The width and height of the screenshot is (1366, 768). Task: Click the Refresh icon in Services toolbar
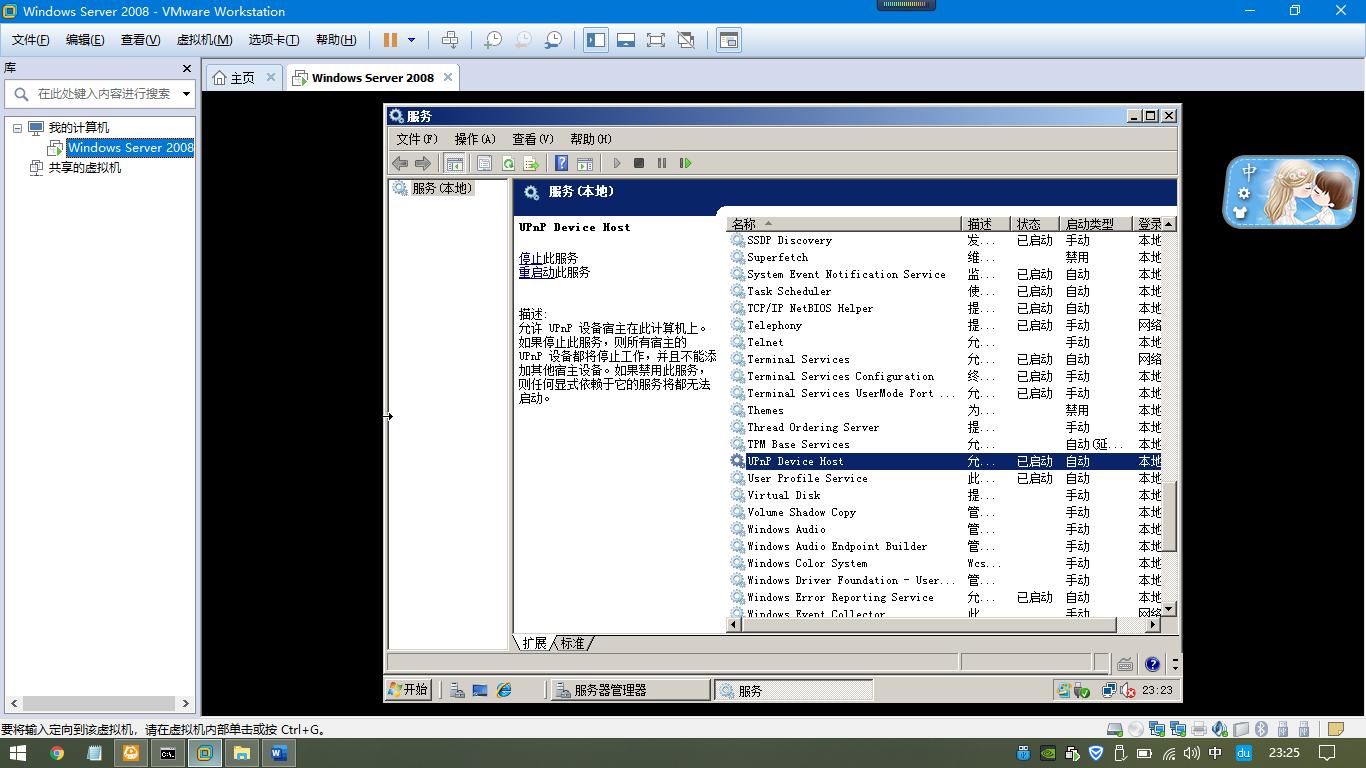tap(508, 163)
